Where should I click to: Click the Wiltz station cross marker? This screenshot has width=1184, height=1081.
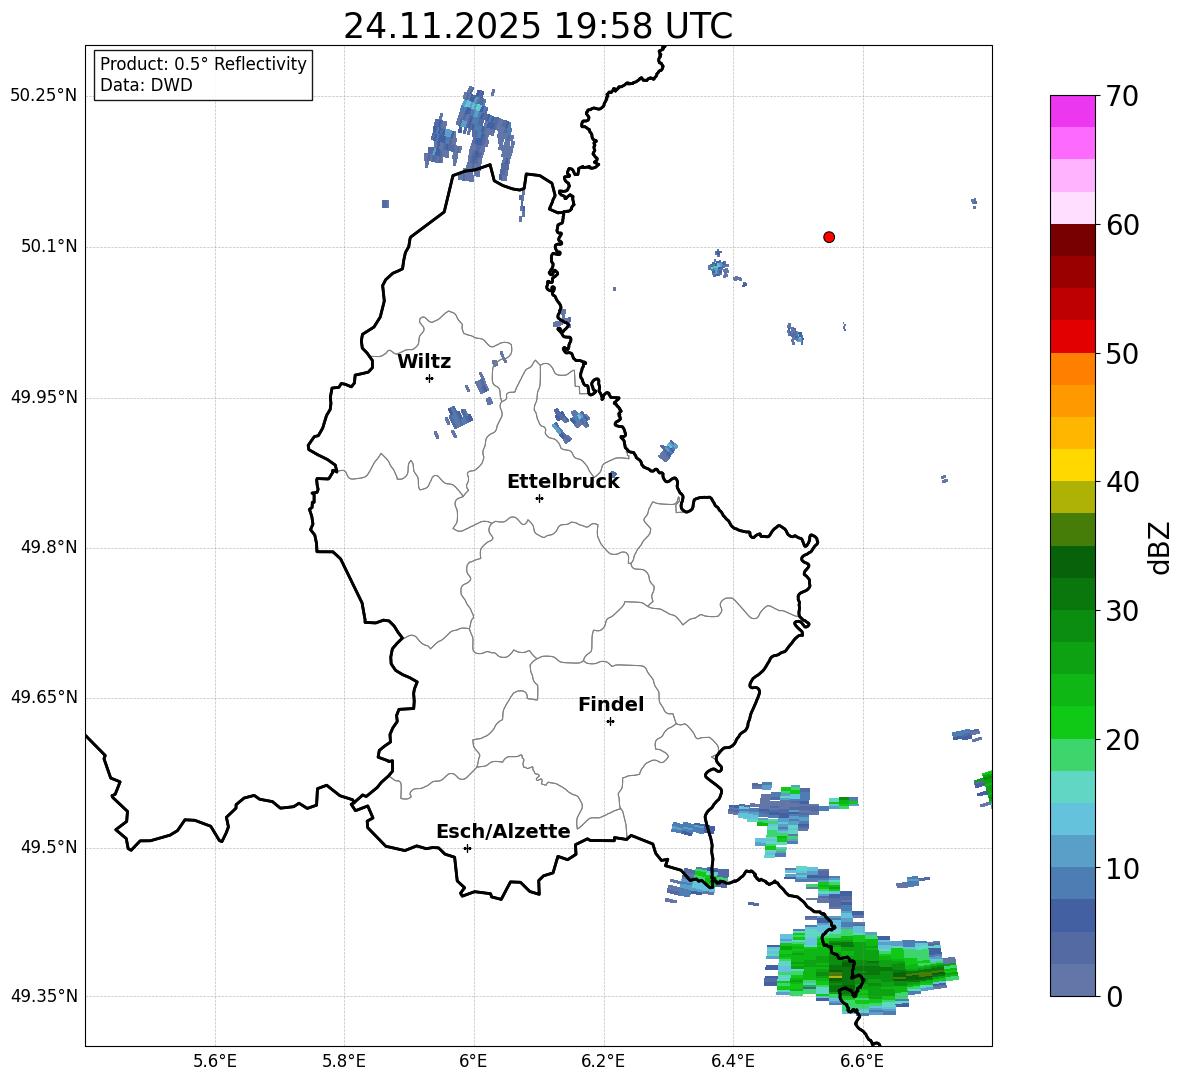pos(430,378)
